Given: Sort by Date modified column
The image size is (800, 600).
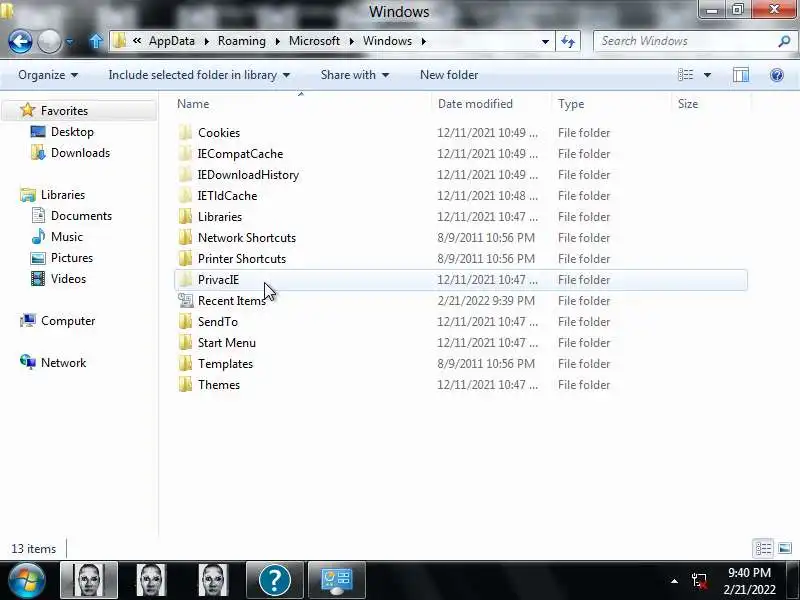Looking at the screenshot, I should (x=491, y=104).
